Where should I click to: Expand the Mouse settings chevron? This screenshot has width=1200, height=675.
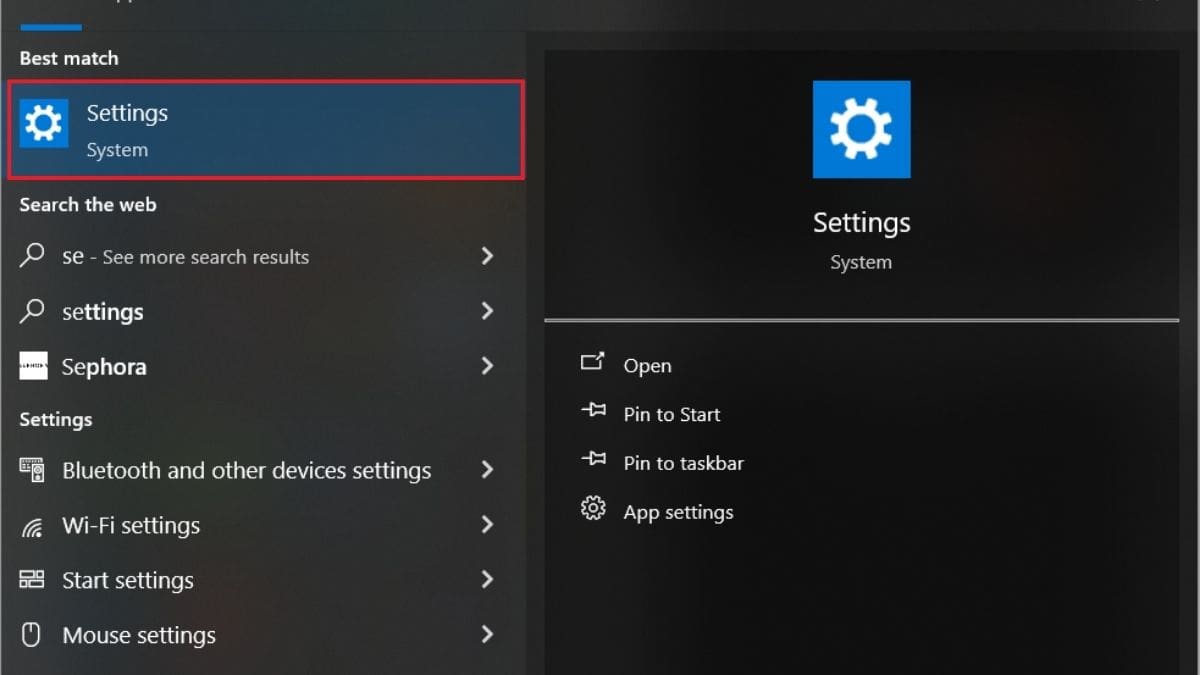(487, 634)
